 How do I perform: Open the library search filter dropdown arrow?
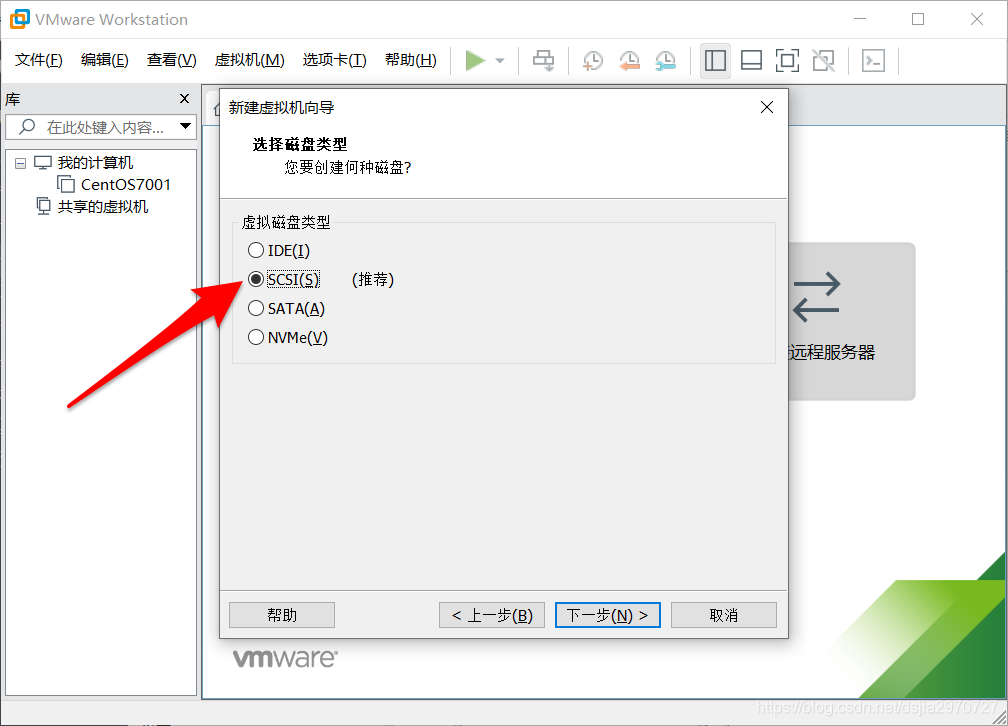coord(185,126)
